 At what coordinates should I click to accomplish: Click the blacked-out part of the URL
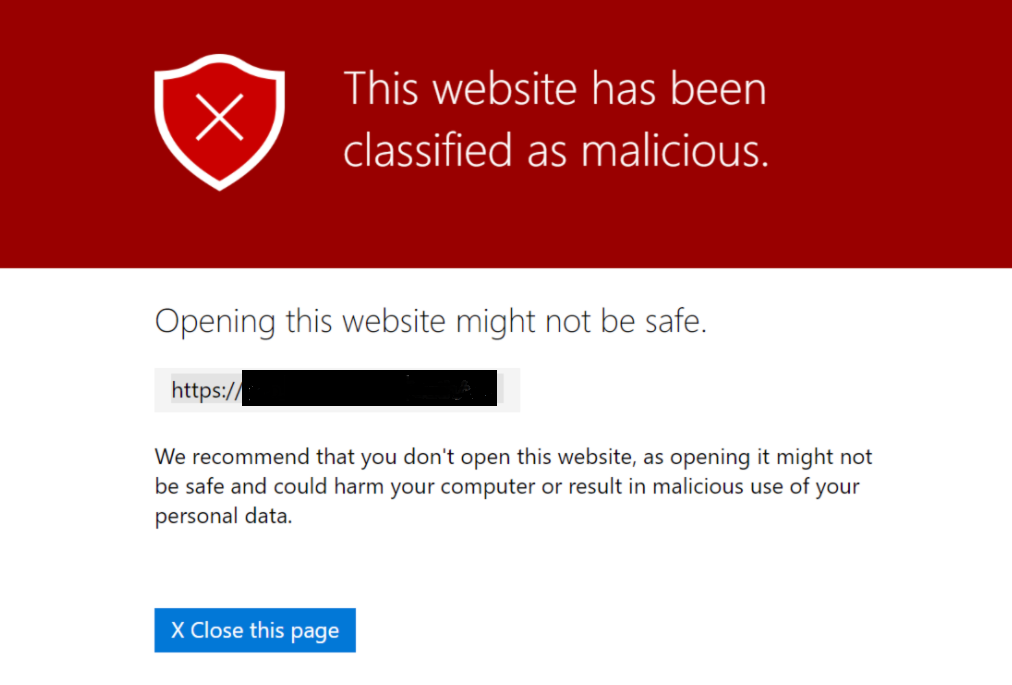click(370, 390)
